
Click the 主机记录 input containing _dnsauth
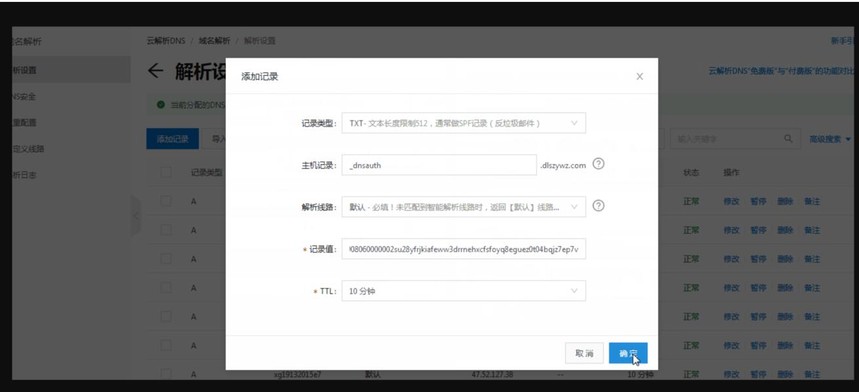[x=439, y=165]
